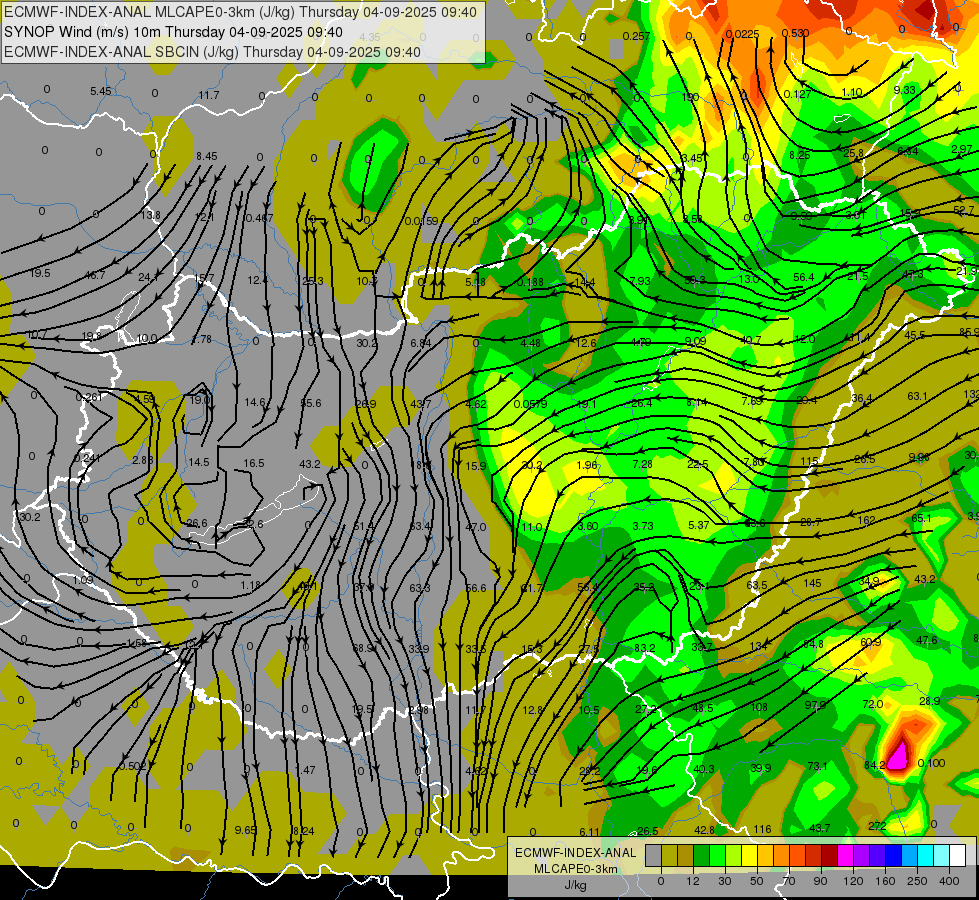
Task: Click the map value 83.2
Action: [644, 648]
